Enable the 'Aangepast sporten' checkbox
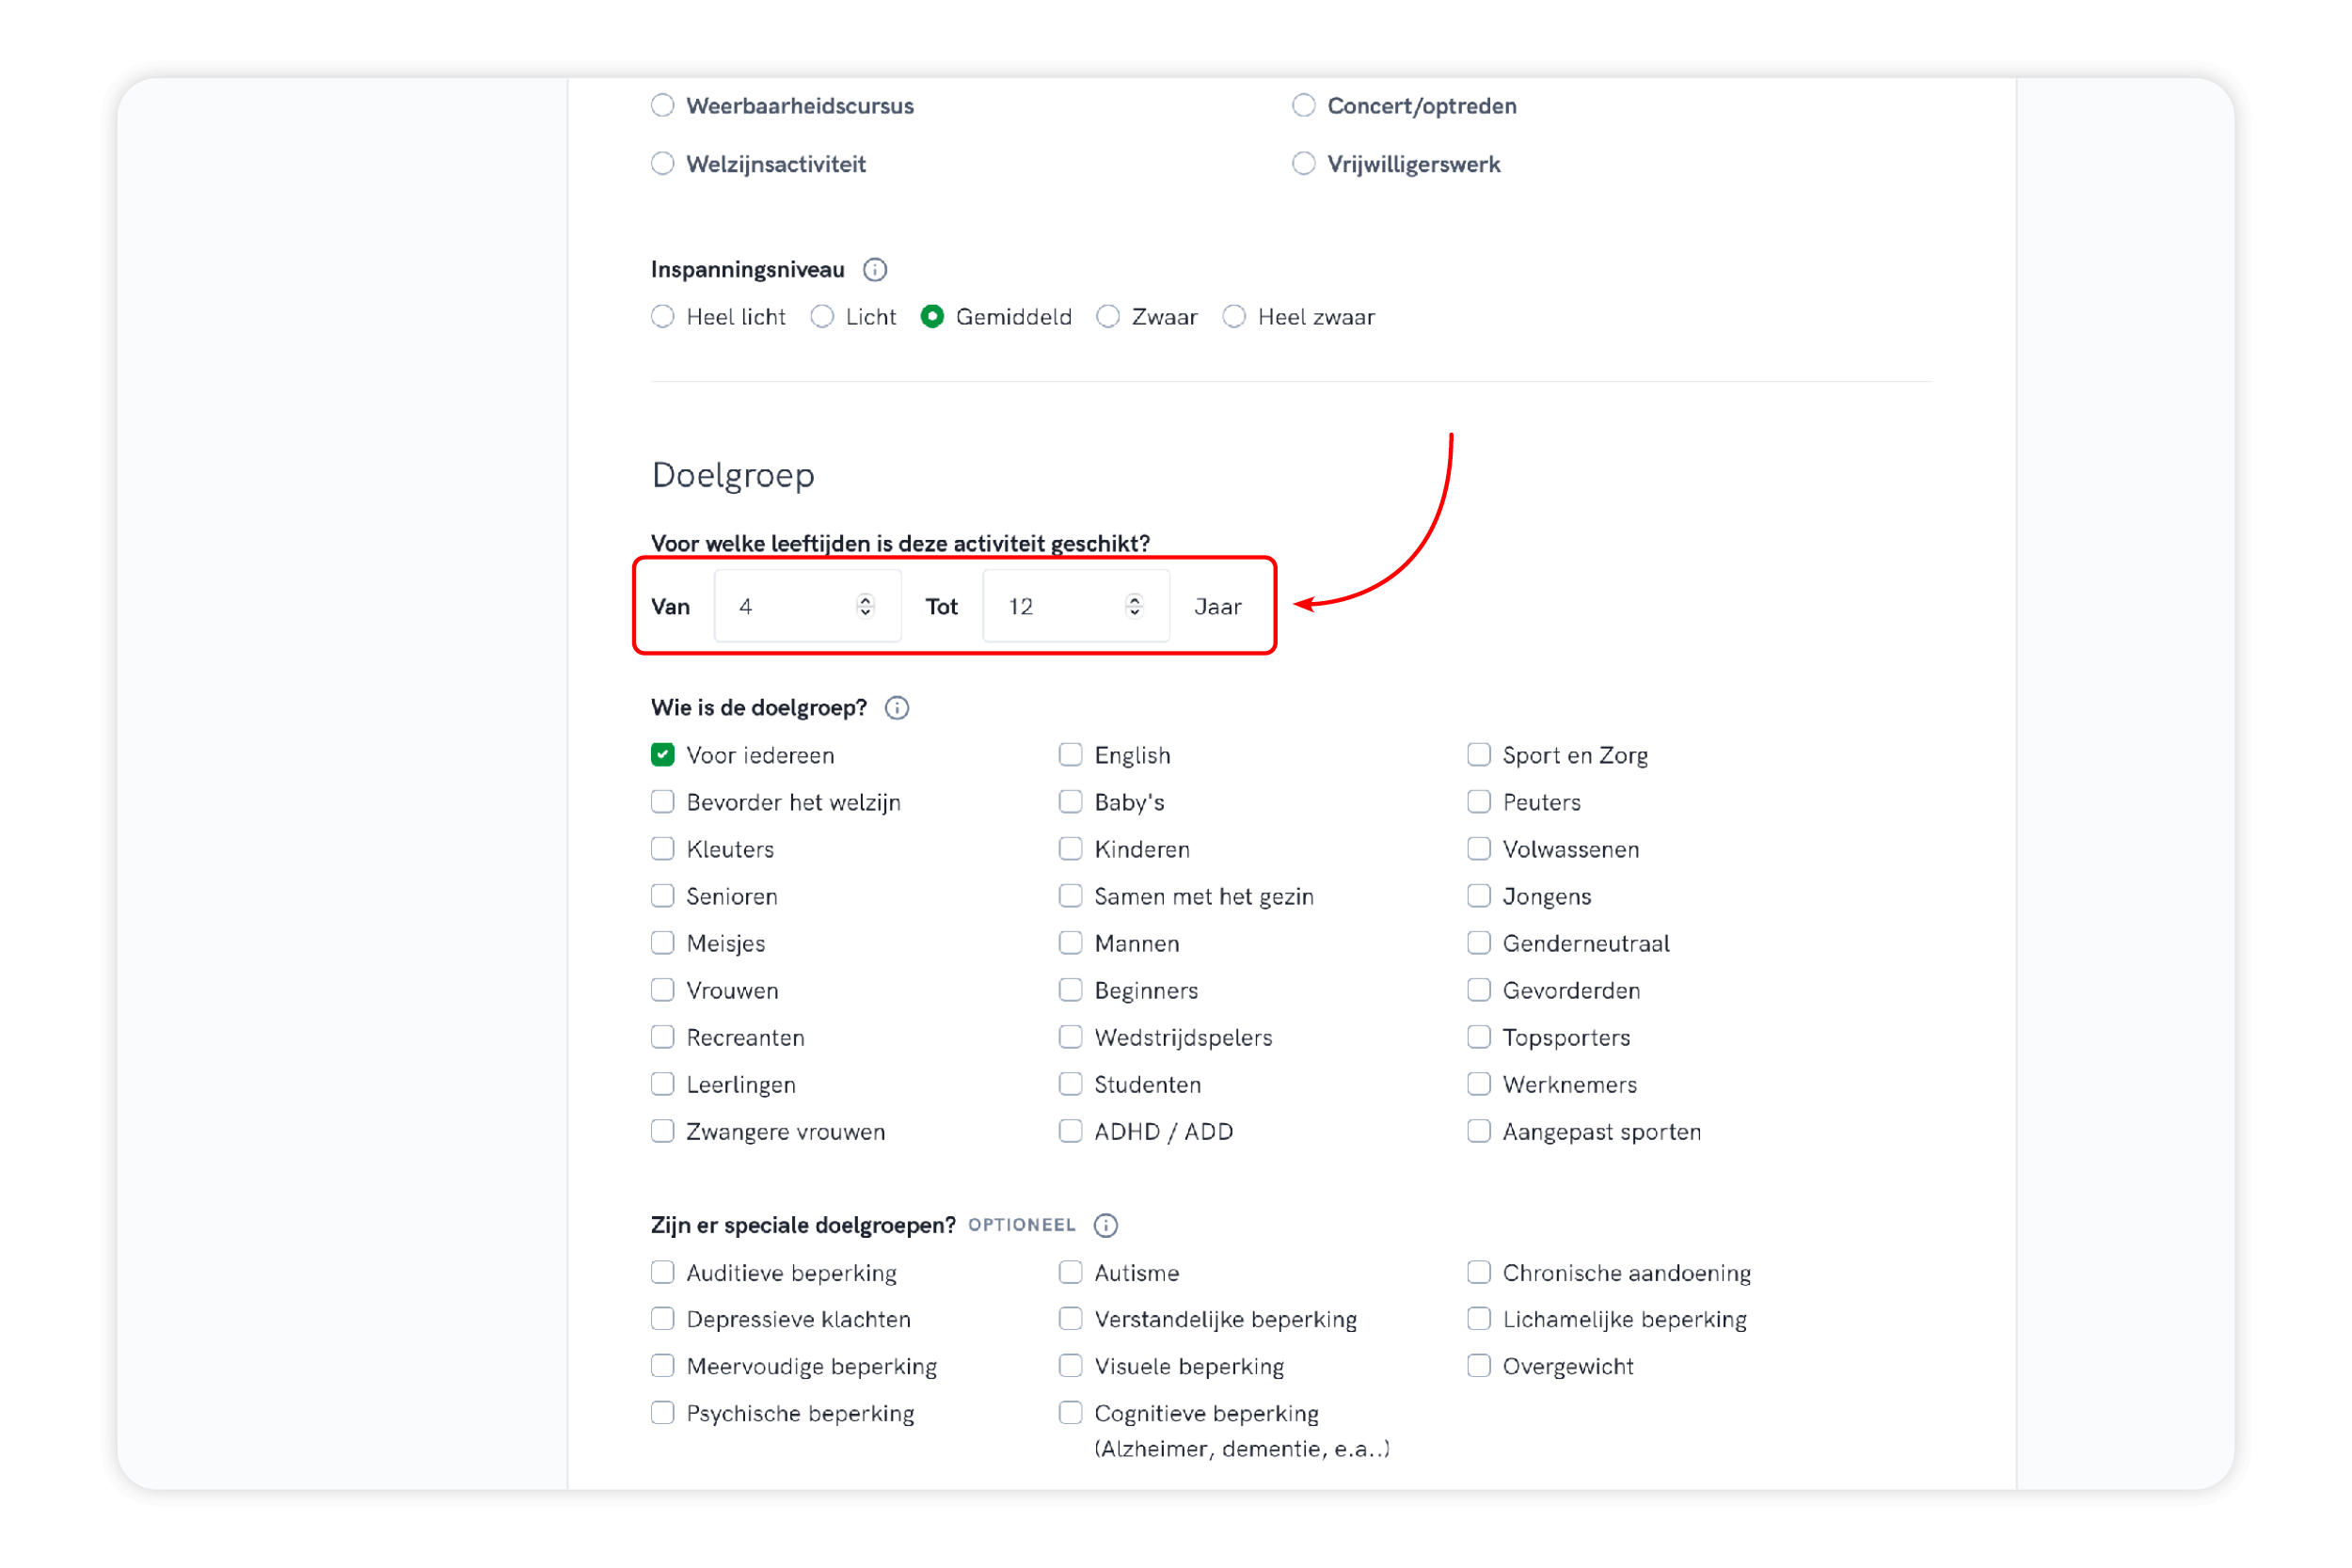Viewport: 2352px width, 1568px height. [x=1479, y=1131]
